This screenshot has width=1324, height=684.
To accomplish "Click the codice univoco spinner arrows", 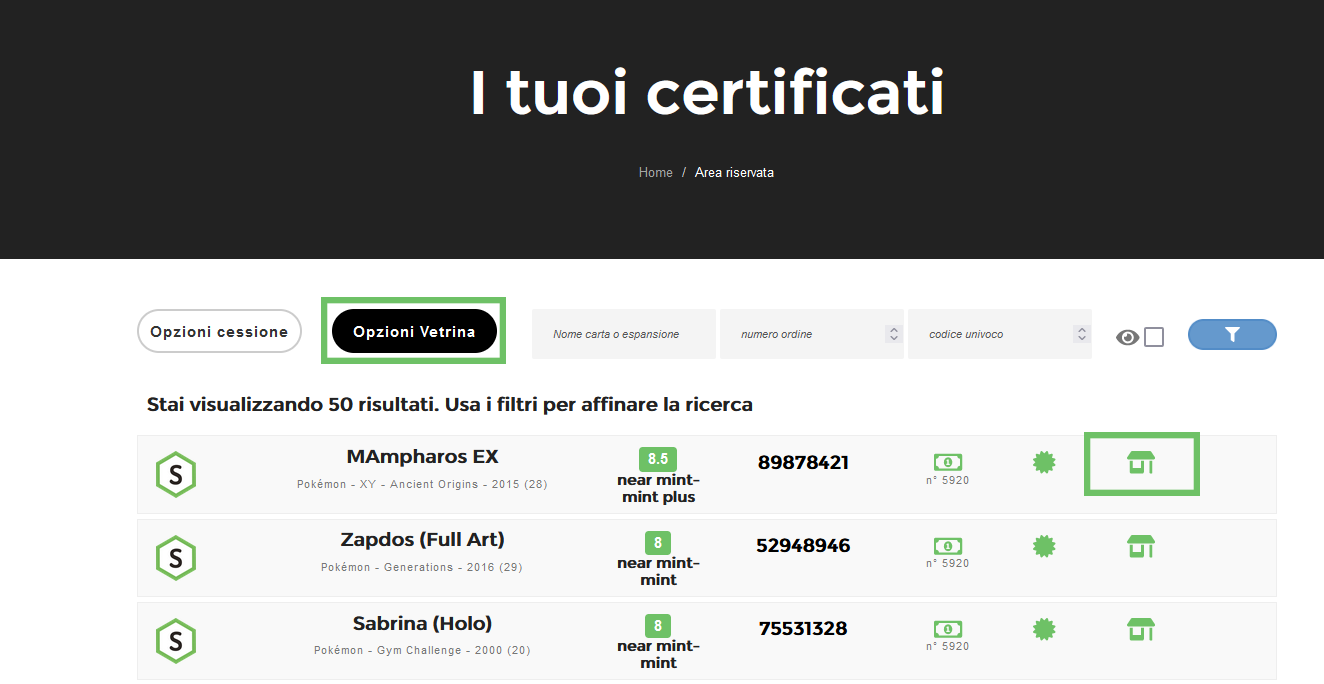I will 1081,334.
